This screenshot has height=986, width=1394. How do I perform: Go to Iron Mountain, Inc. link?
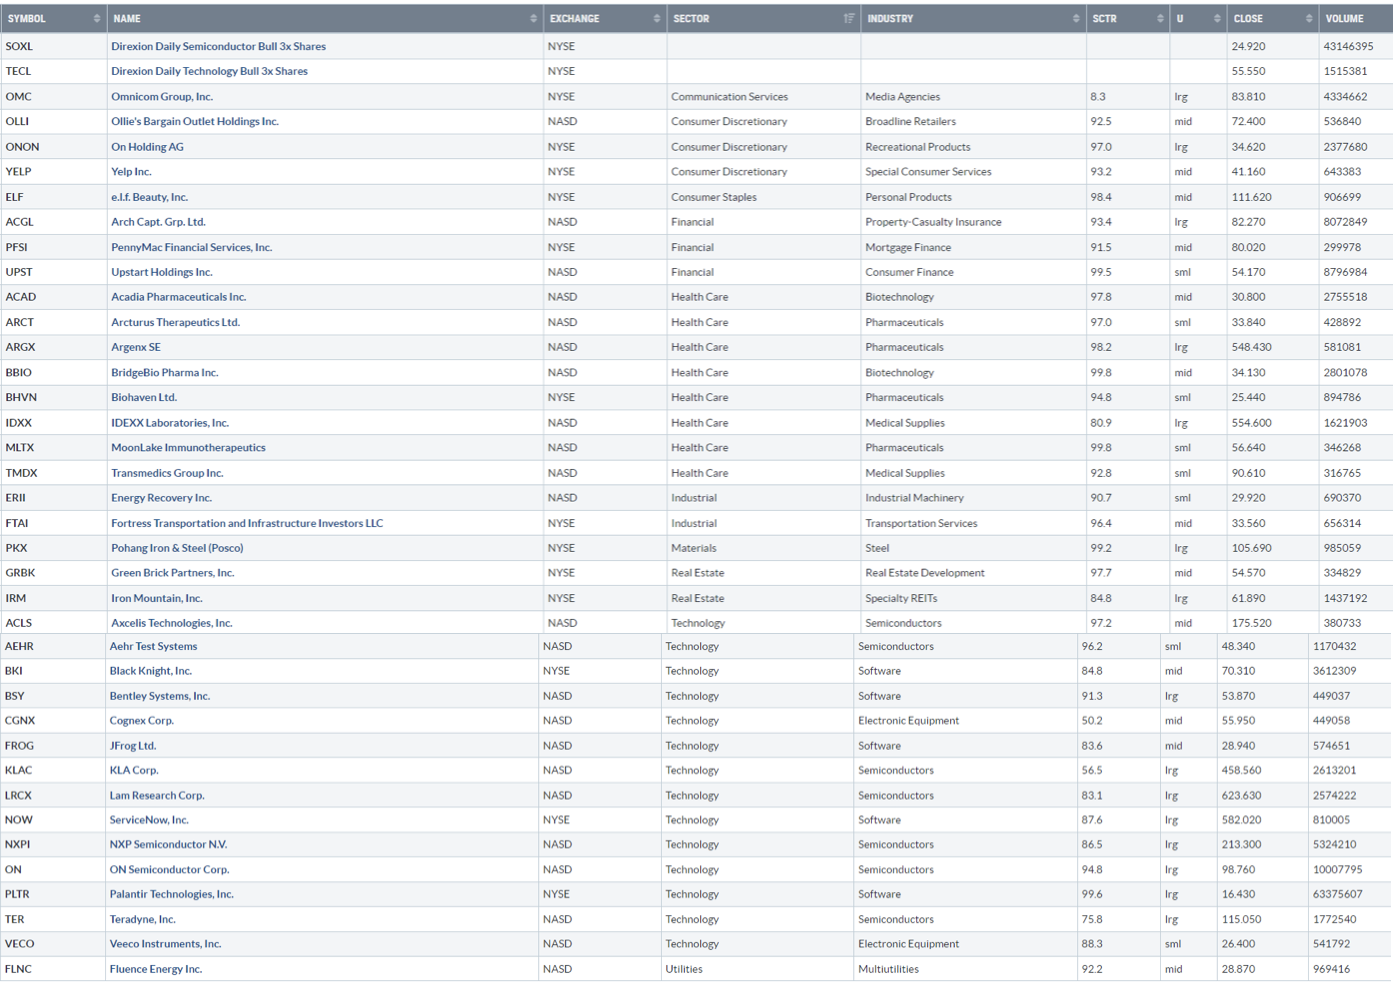click(x=157, y=598)
